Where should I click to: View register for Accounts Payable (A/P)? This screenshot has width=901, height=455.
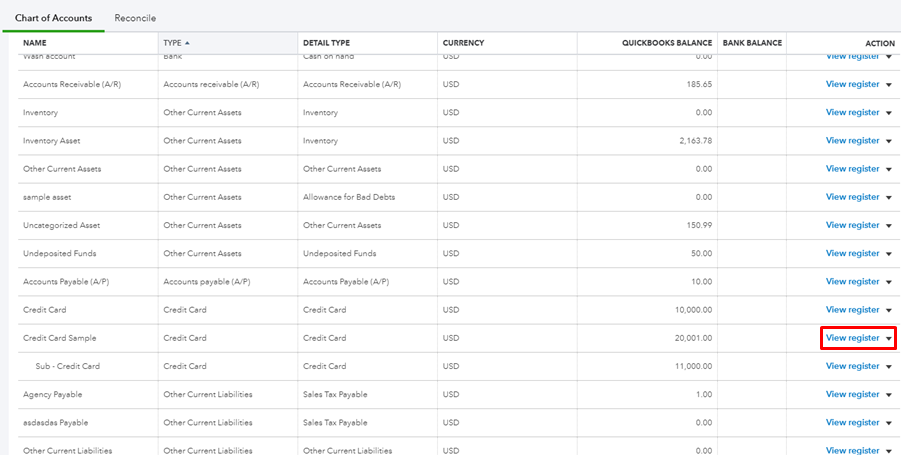(852, 282)
